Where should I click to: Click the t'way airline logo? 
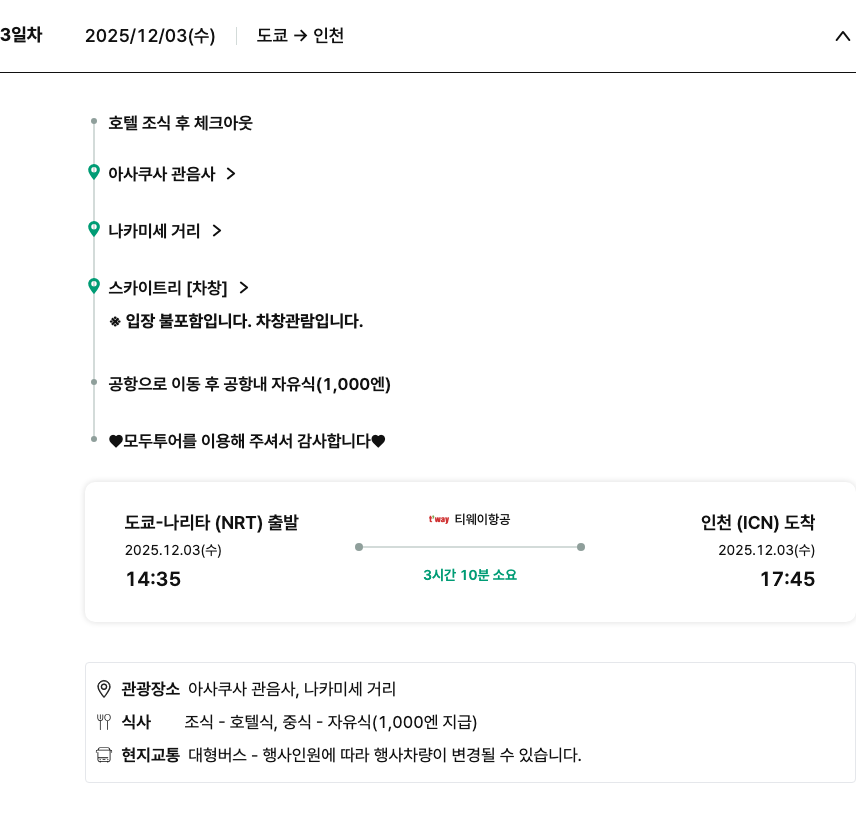(x=439, y=519)
